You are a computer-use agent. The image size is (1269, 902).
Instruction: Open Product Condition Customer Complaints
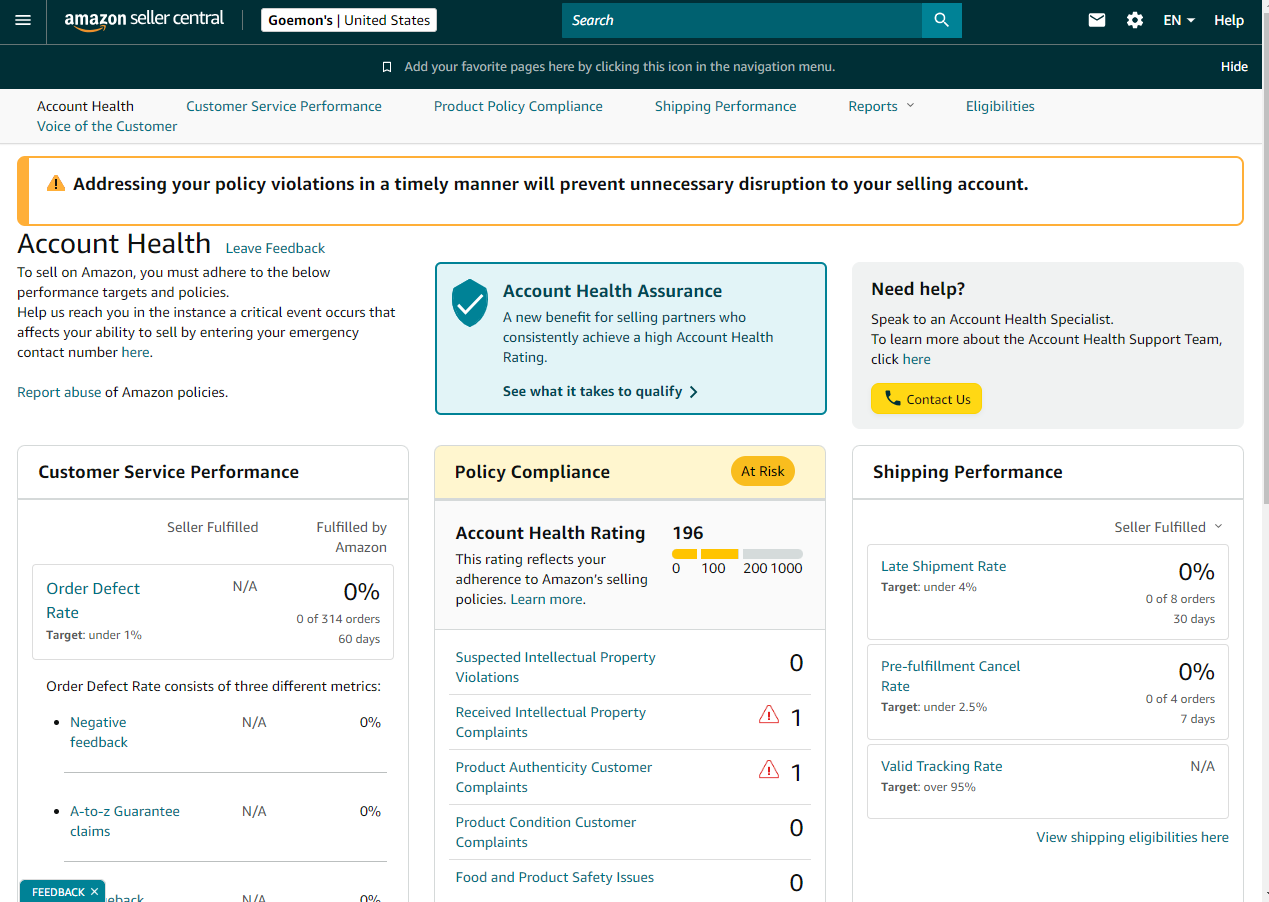tap(546, 832)
